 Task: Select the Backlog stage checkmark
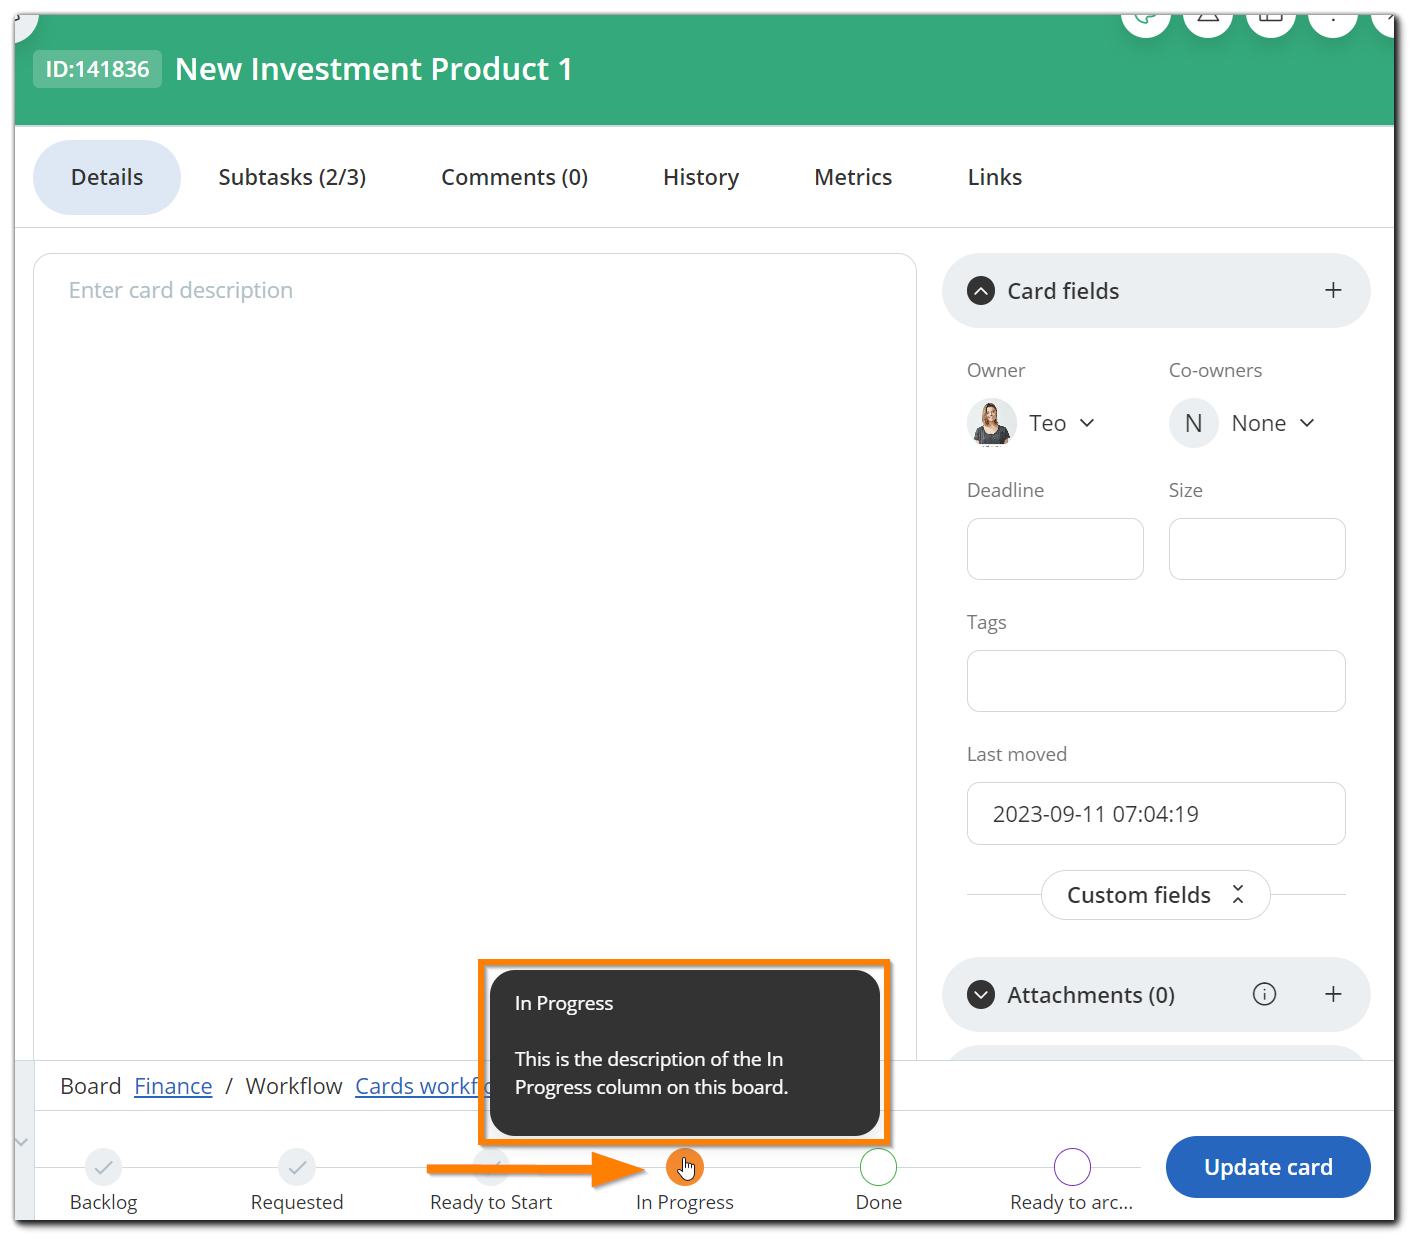[x=103, y=1166]
